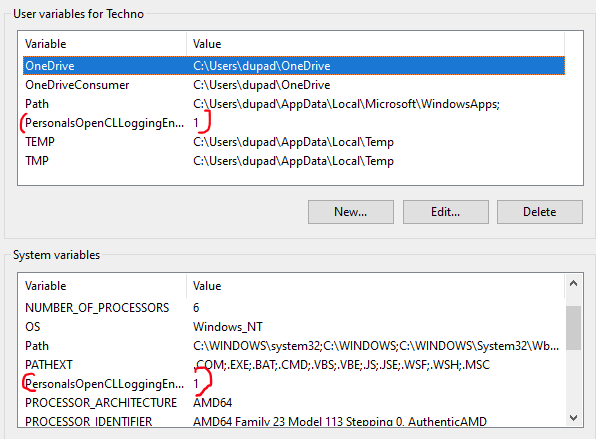Select the OneDriveConsumer variable row
The image size is (596, 439).
pos(294,85)
